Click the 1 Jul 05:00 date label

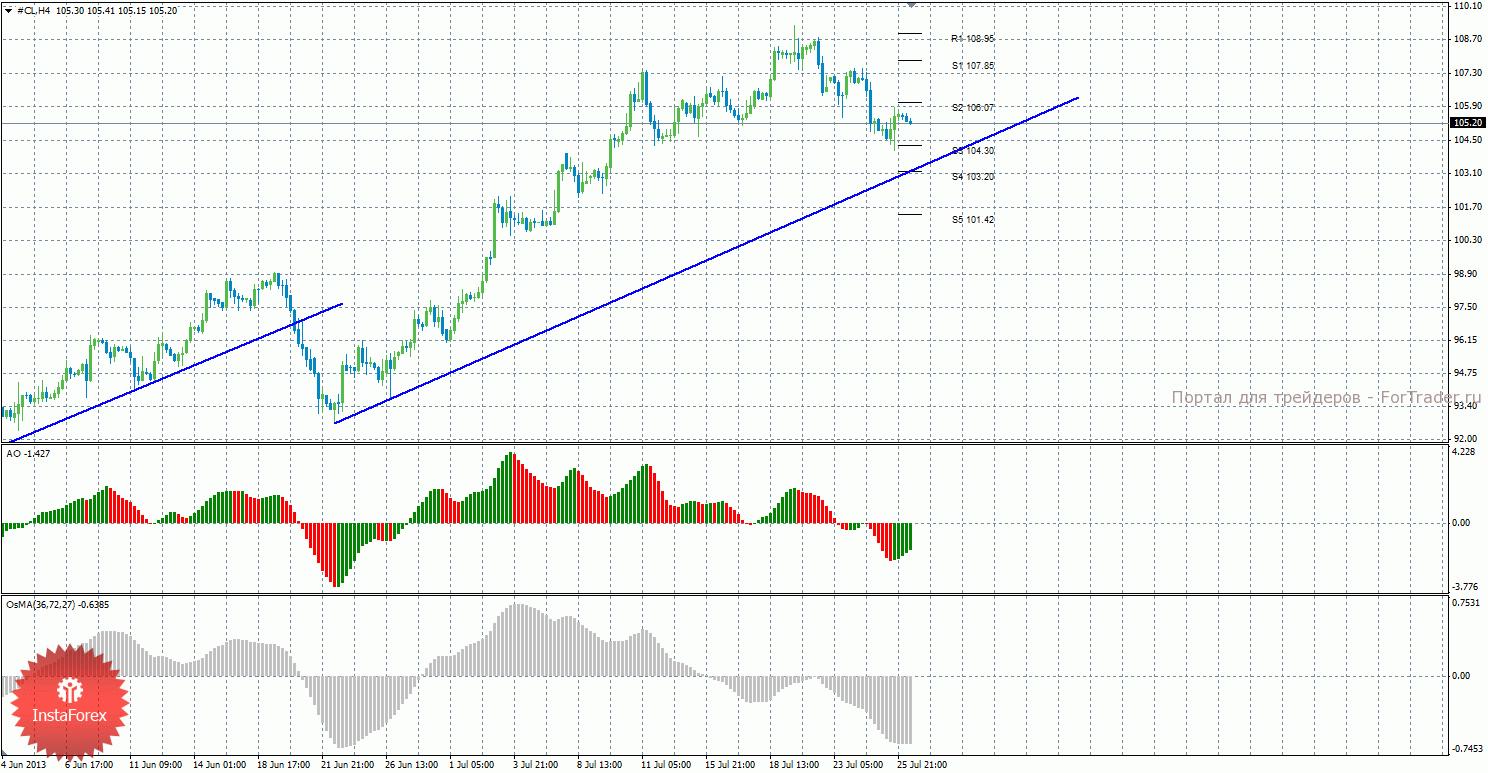(472, 765)
